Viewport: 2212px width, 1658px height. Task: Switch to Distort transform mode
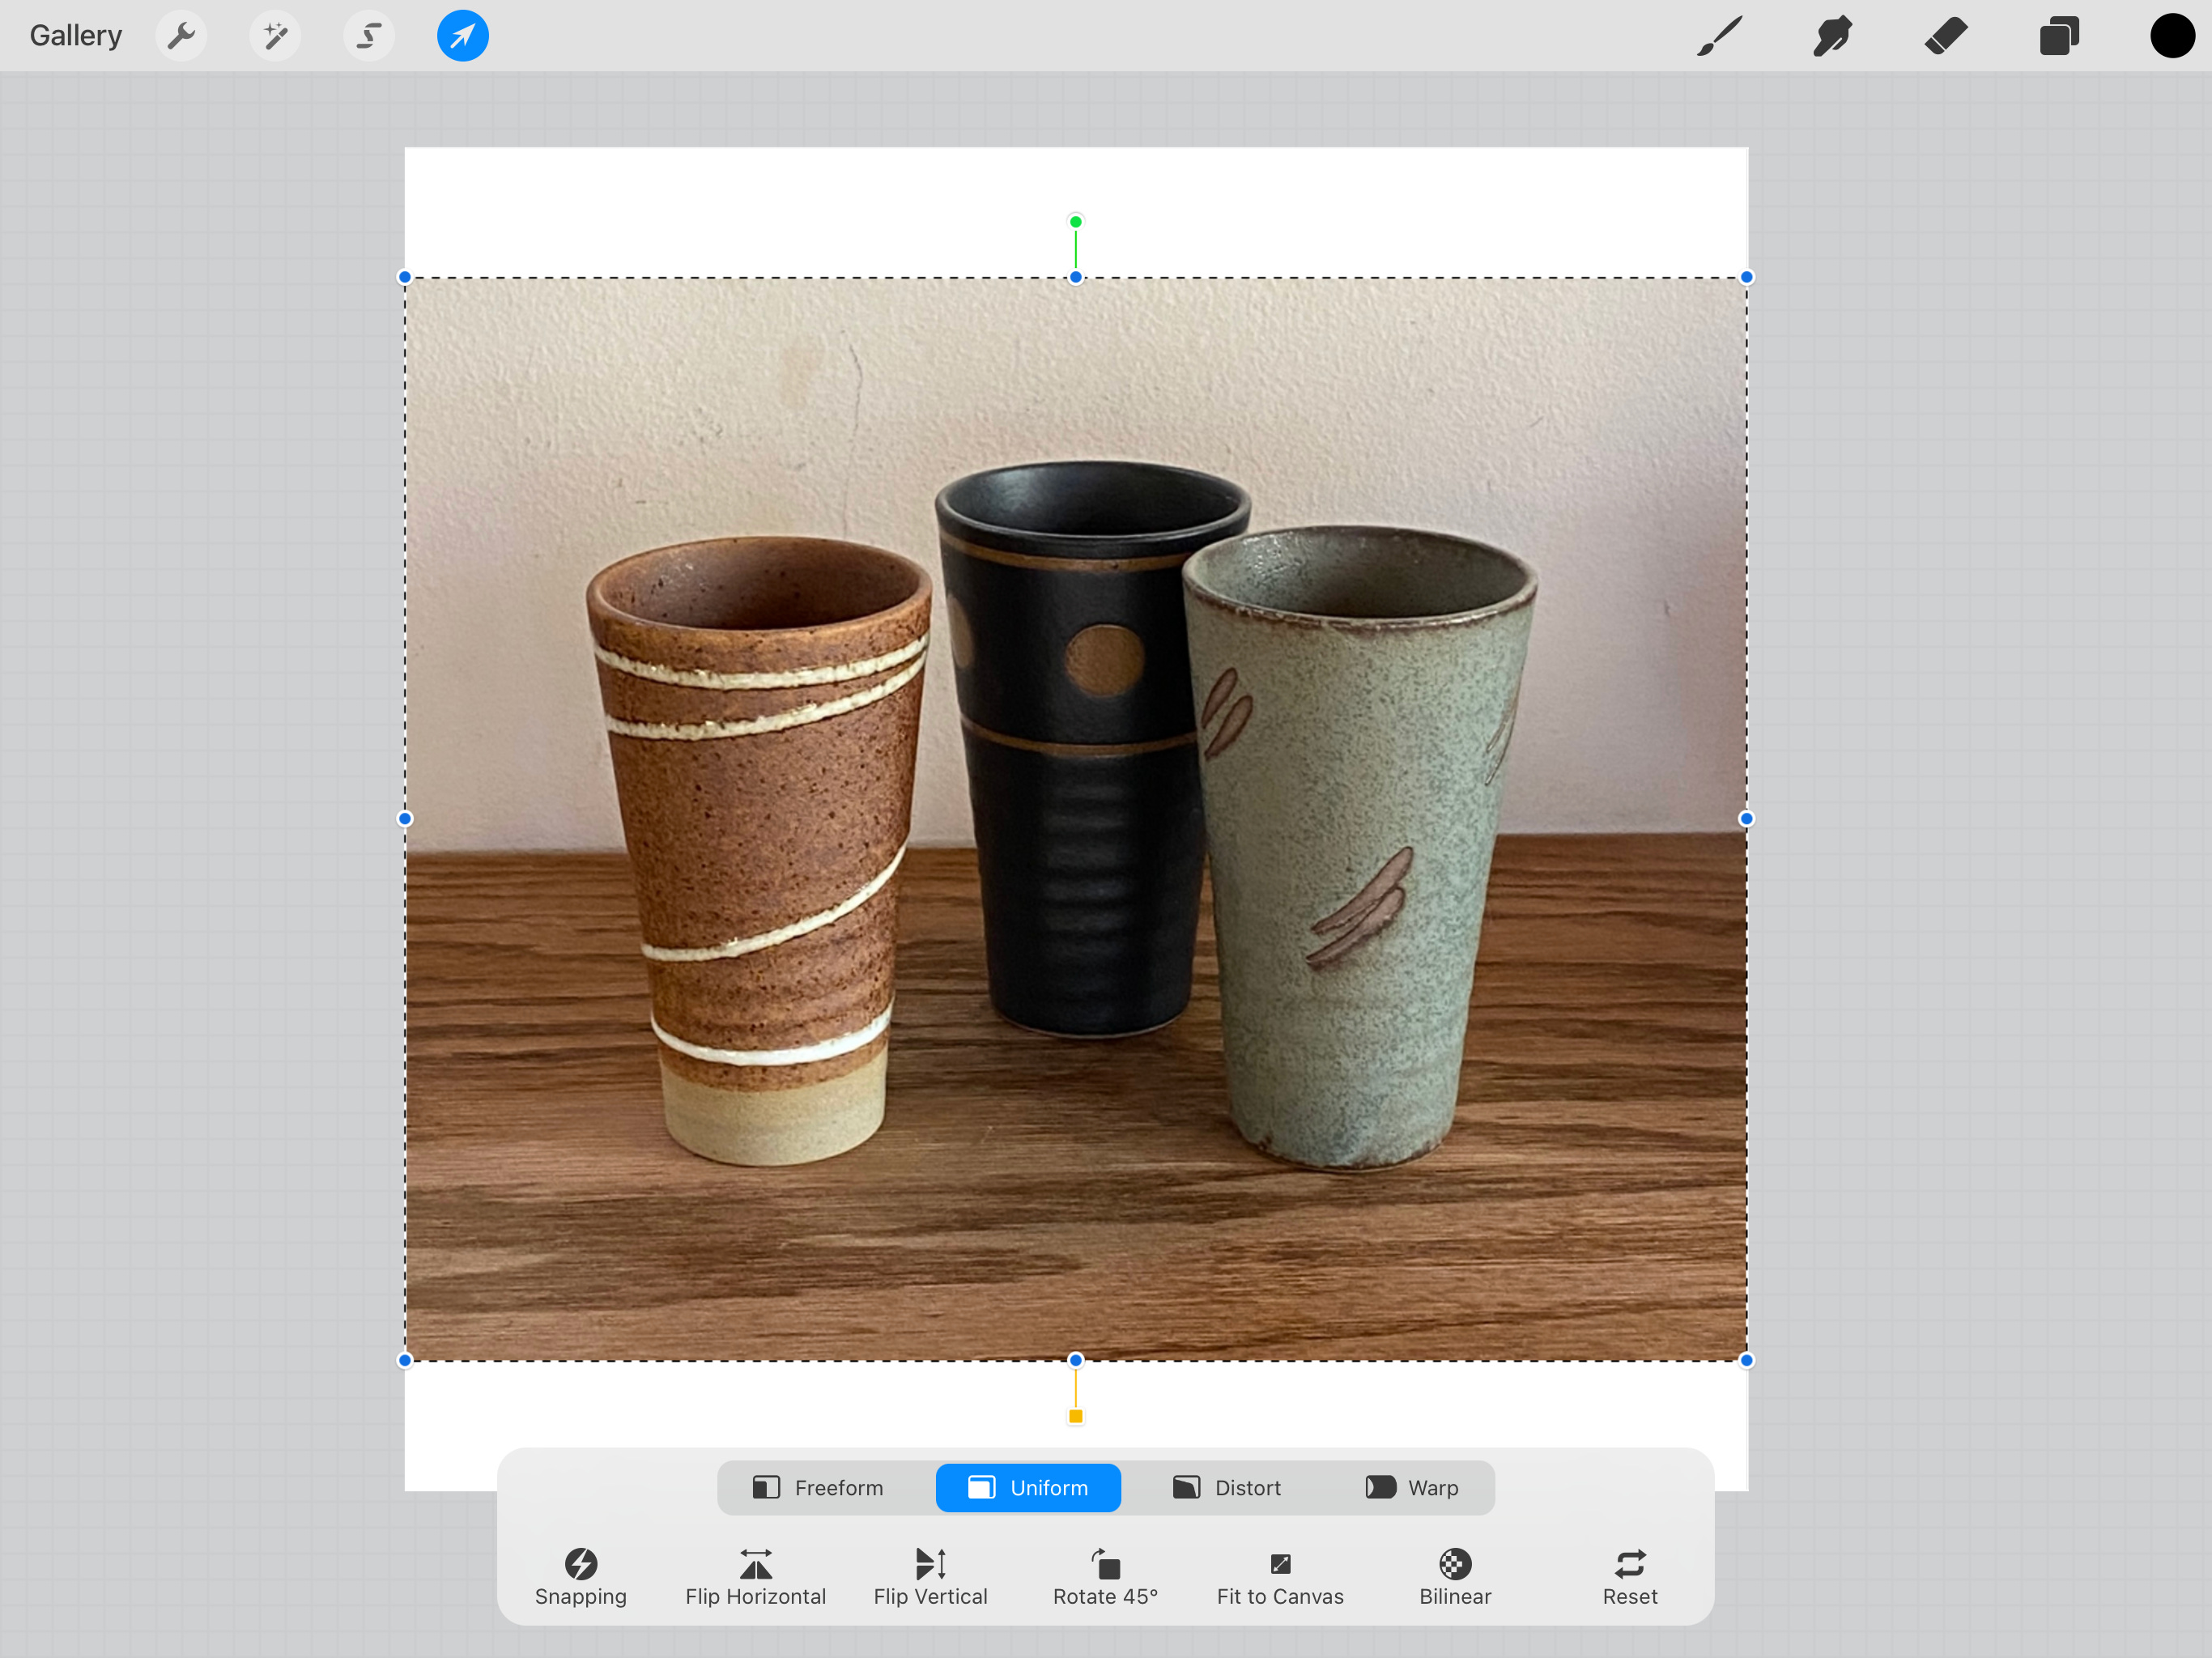click(x=1227, y=1487)
